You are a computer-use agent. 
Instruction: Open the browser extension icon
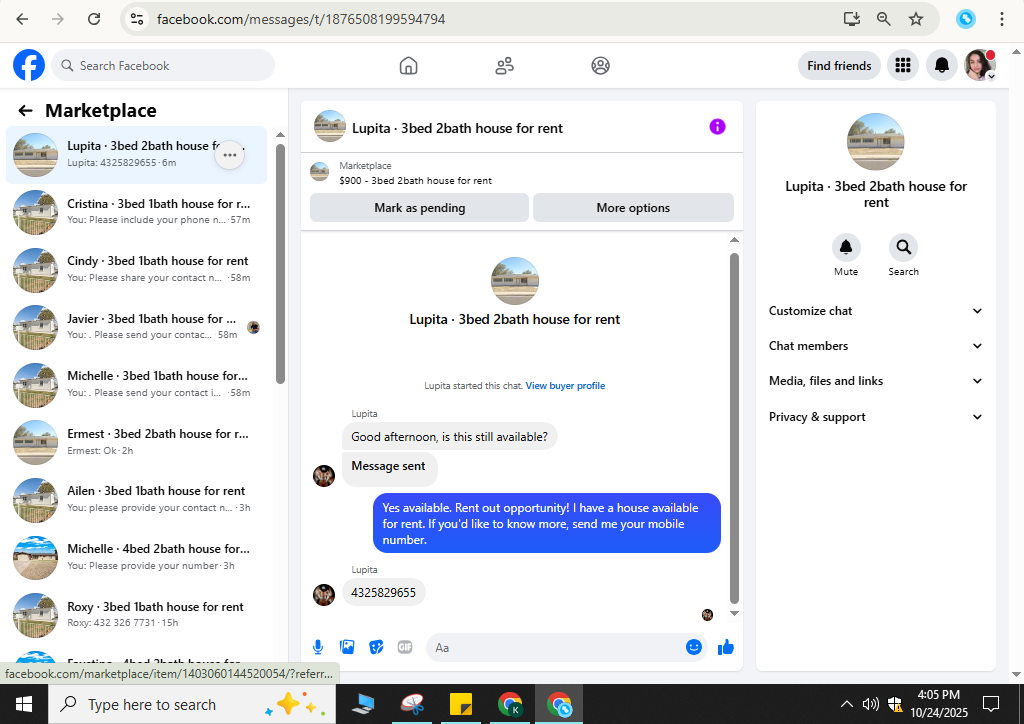[x=965, y=19]
